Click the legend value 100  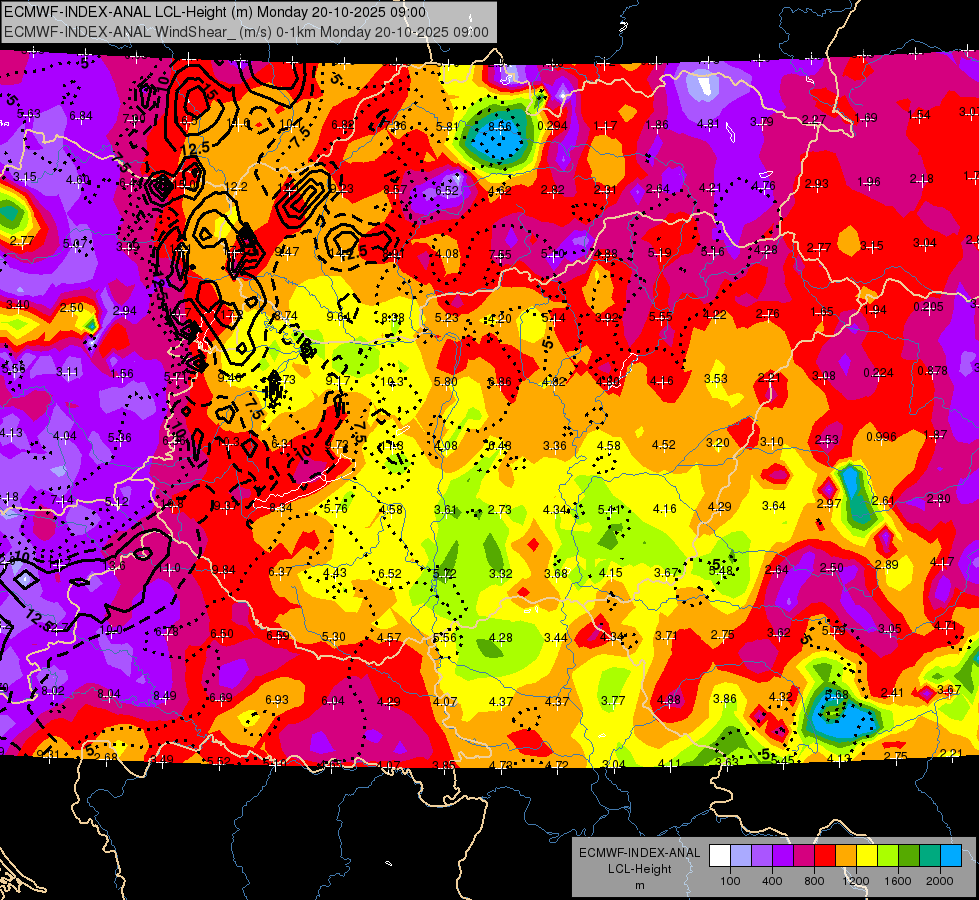[730, 881]
